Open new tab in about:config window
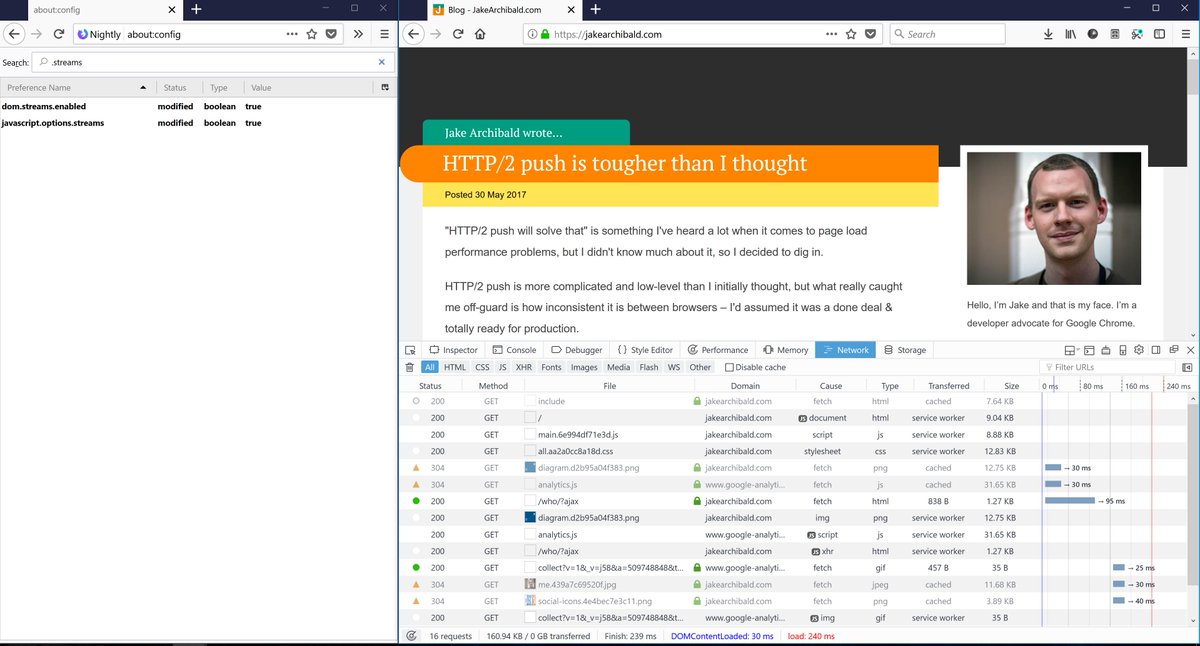 [196, 9]
